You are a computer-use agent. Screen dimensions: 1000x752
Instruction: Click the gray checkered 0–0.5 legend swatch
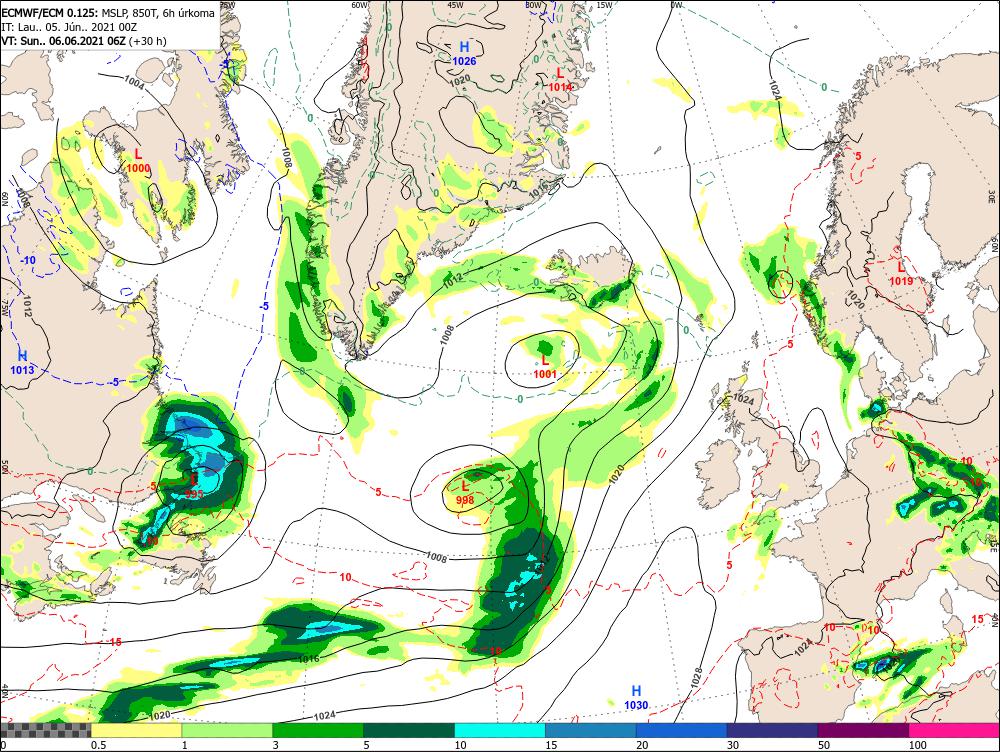(x=45, y=730)
